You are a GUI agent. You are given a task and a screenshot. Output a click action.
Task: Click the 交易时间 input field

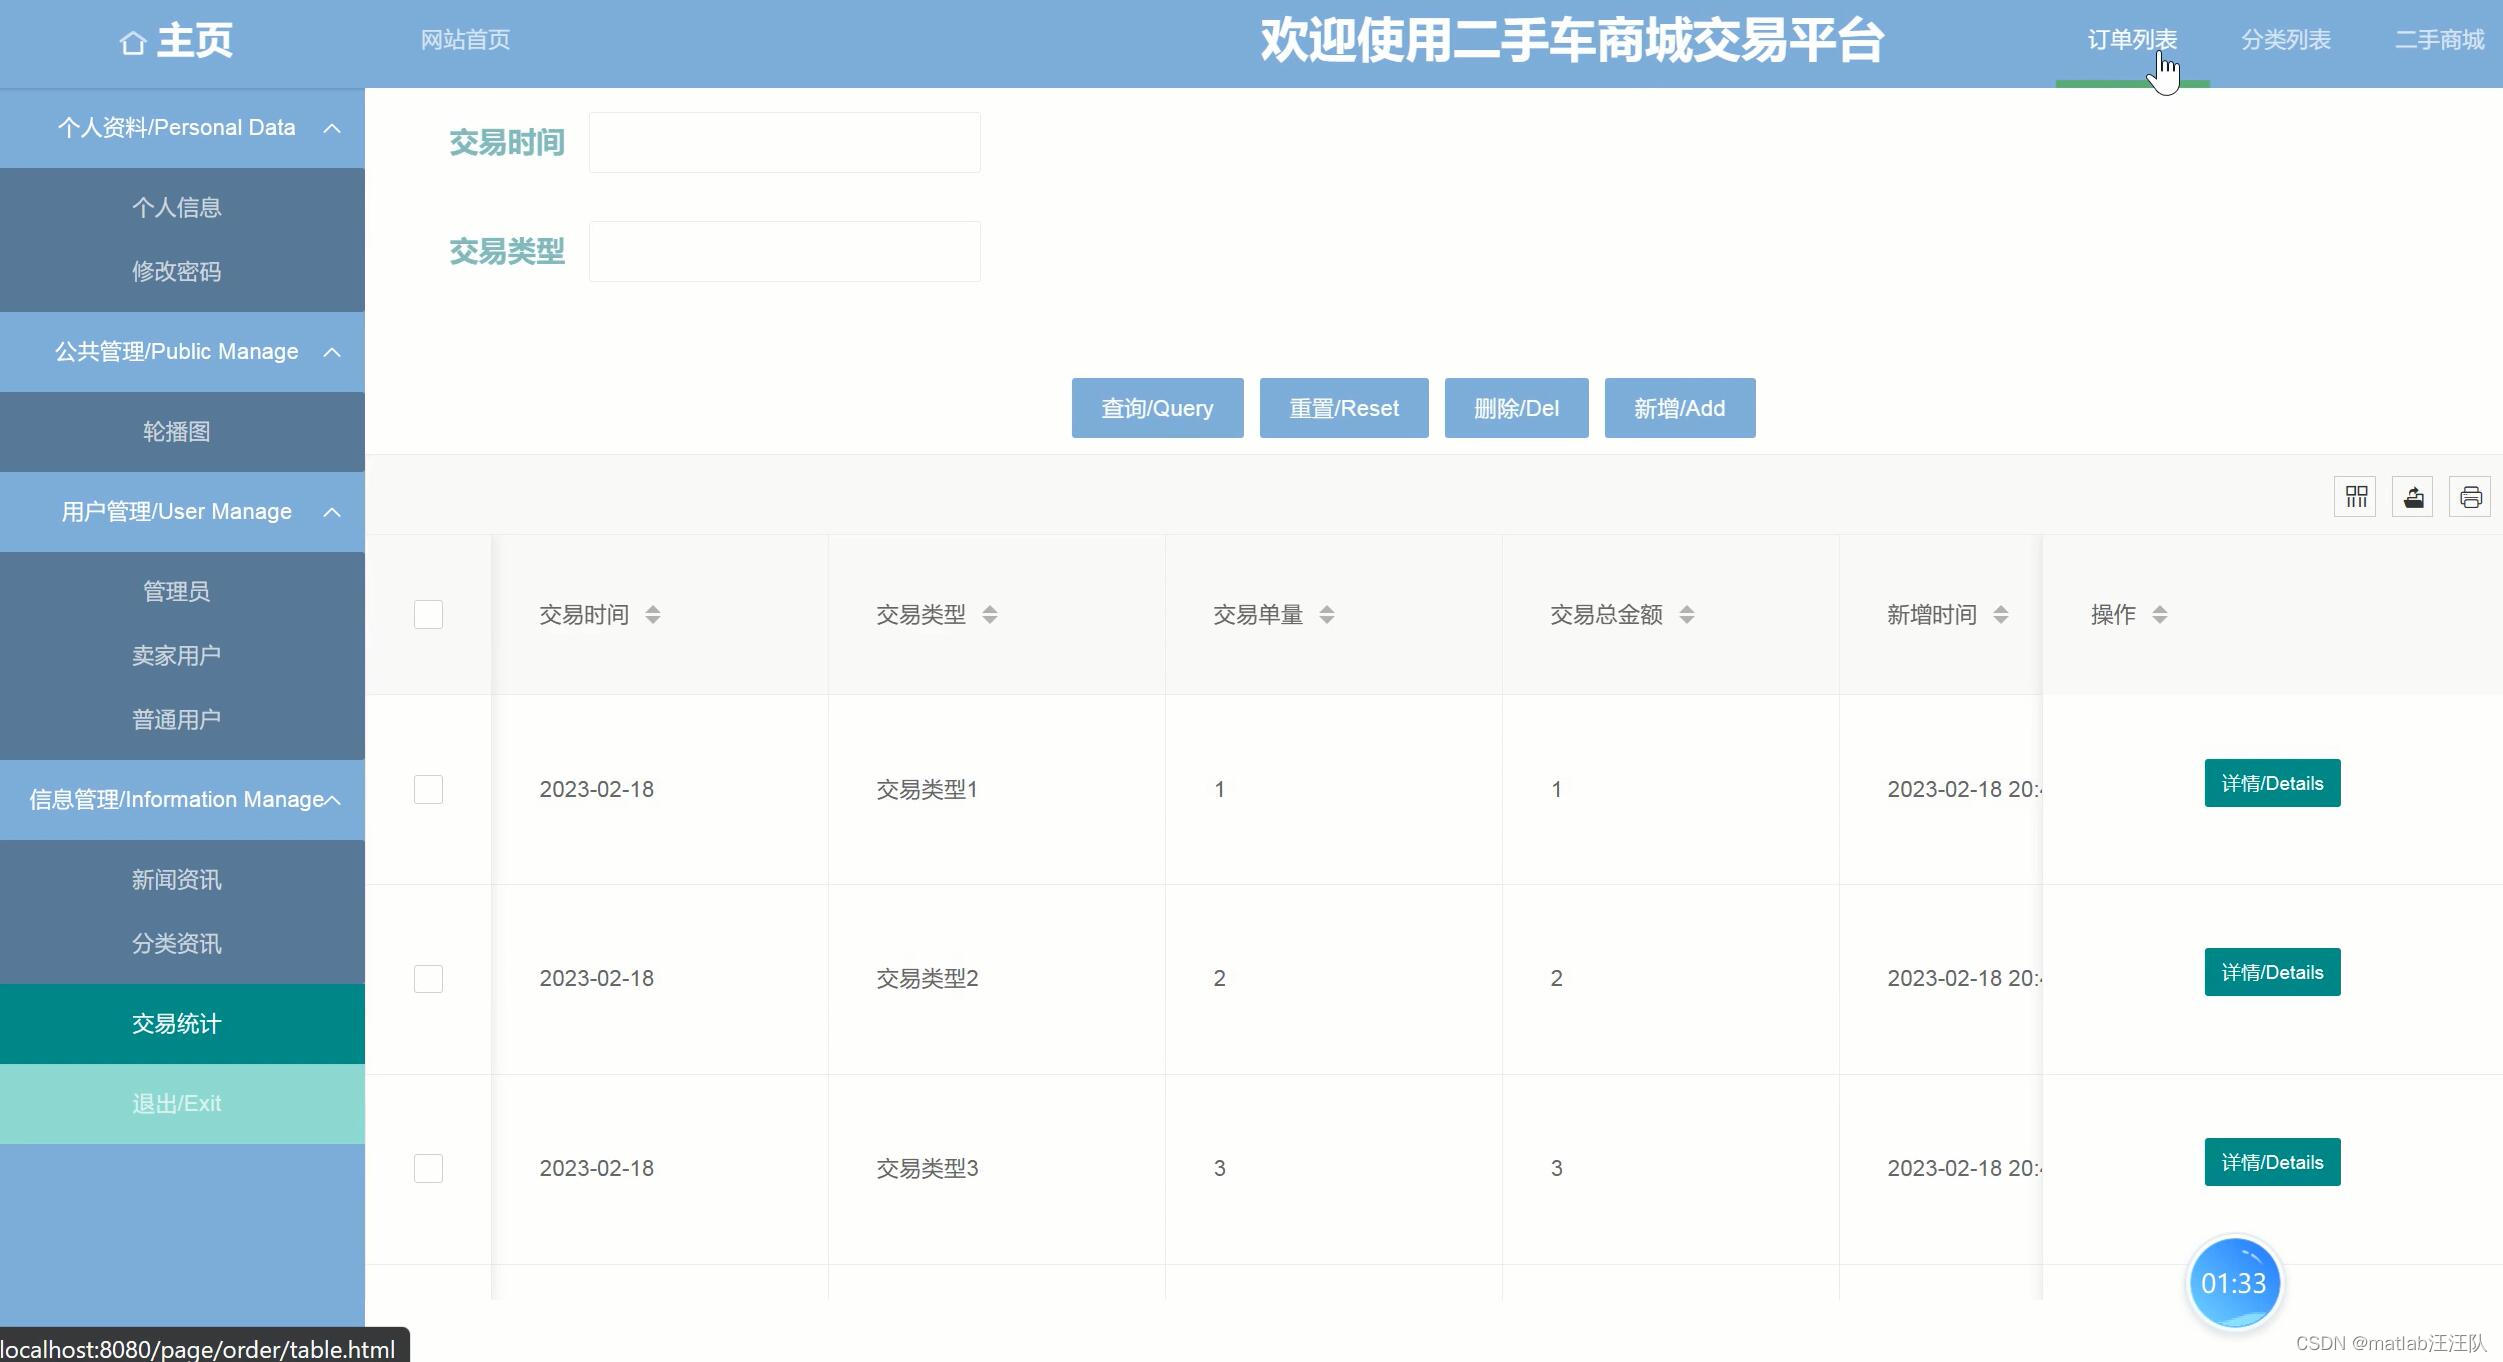[x=784, y=143]
